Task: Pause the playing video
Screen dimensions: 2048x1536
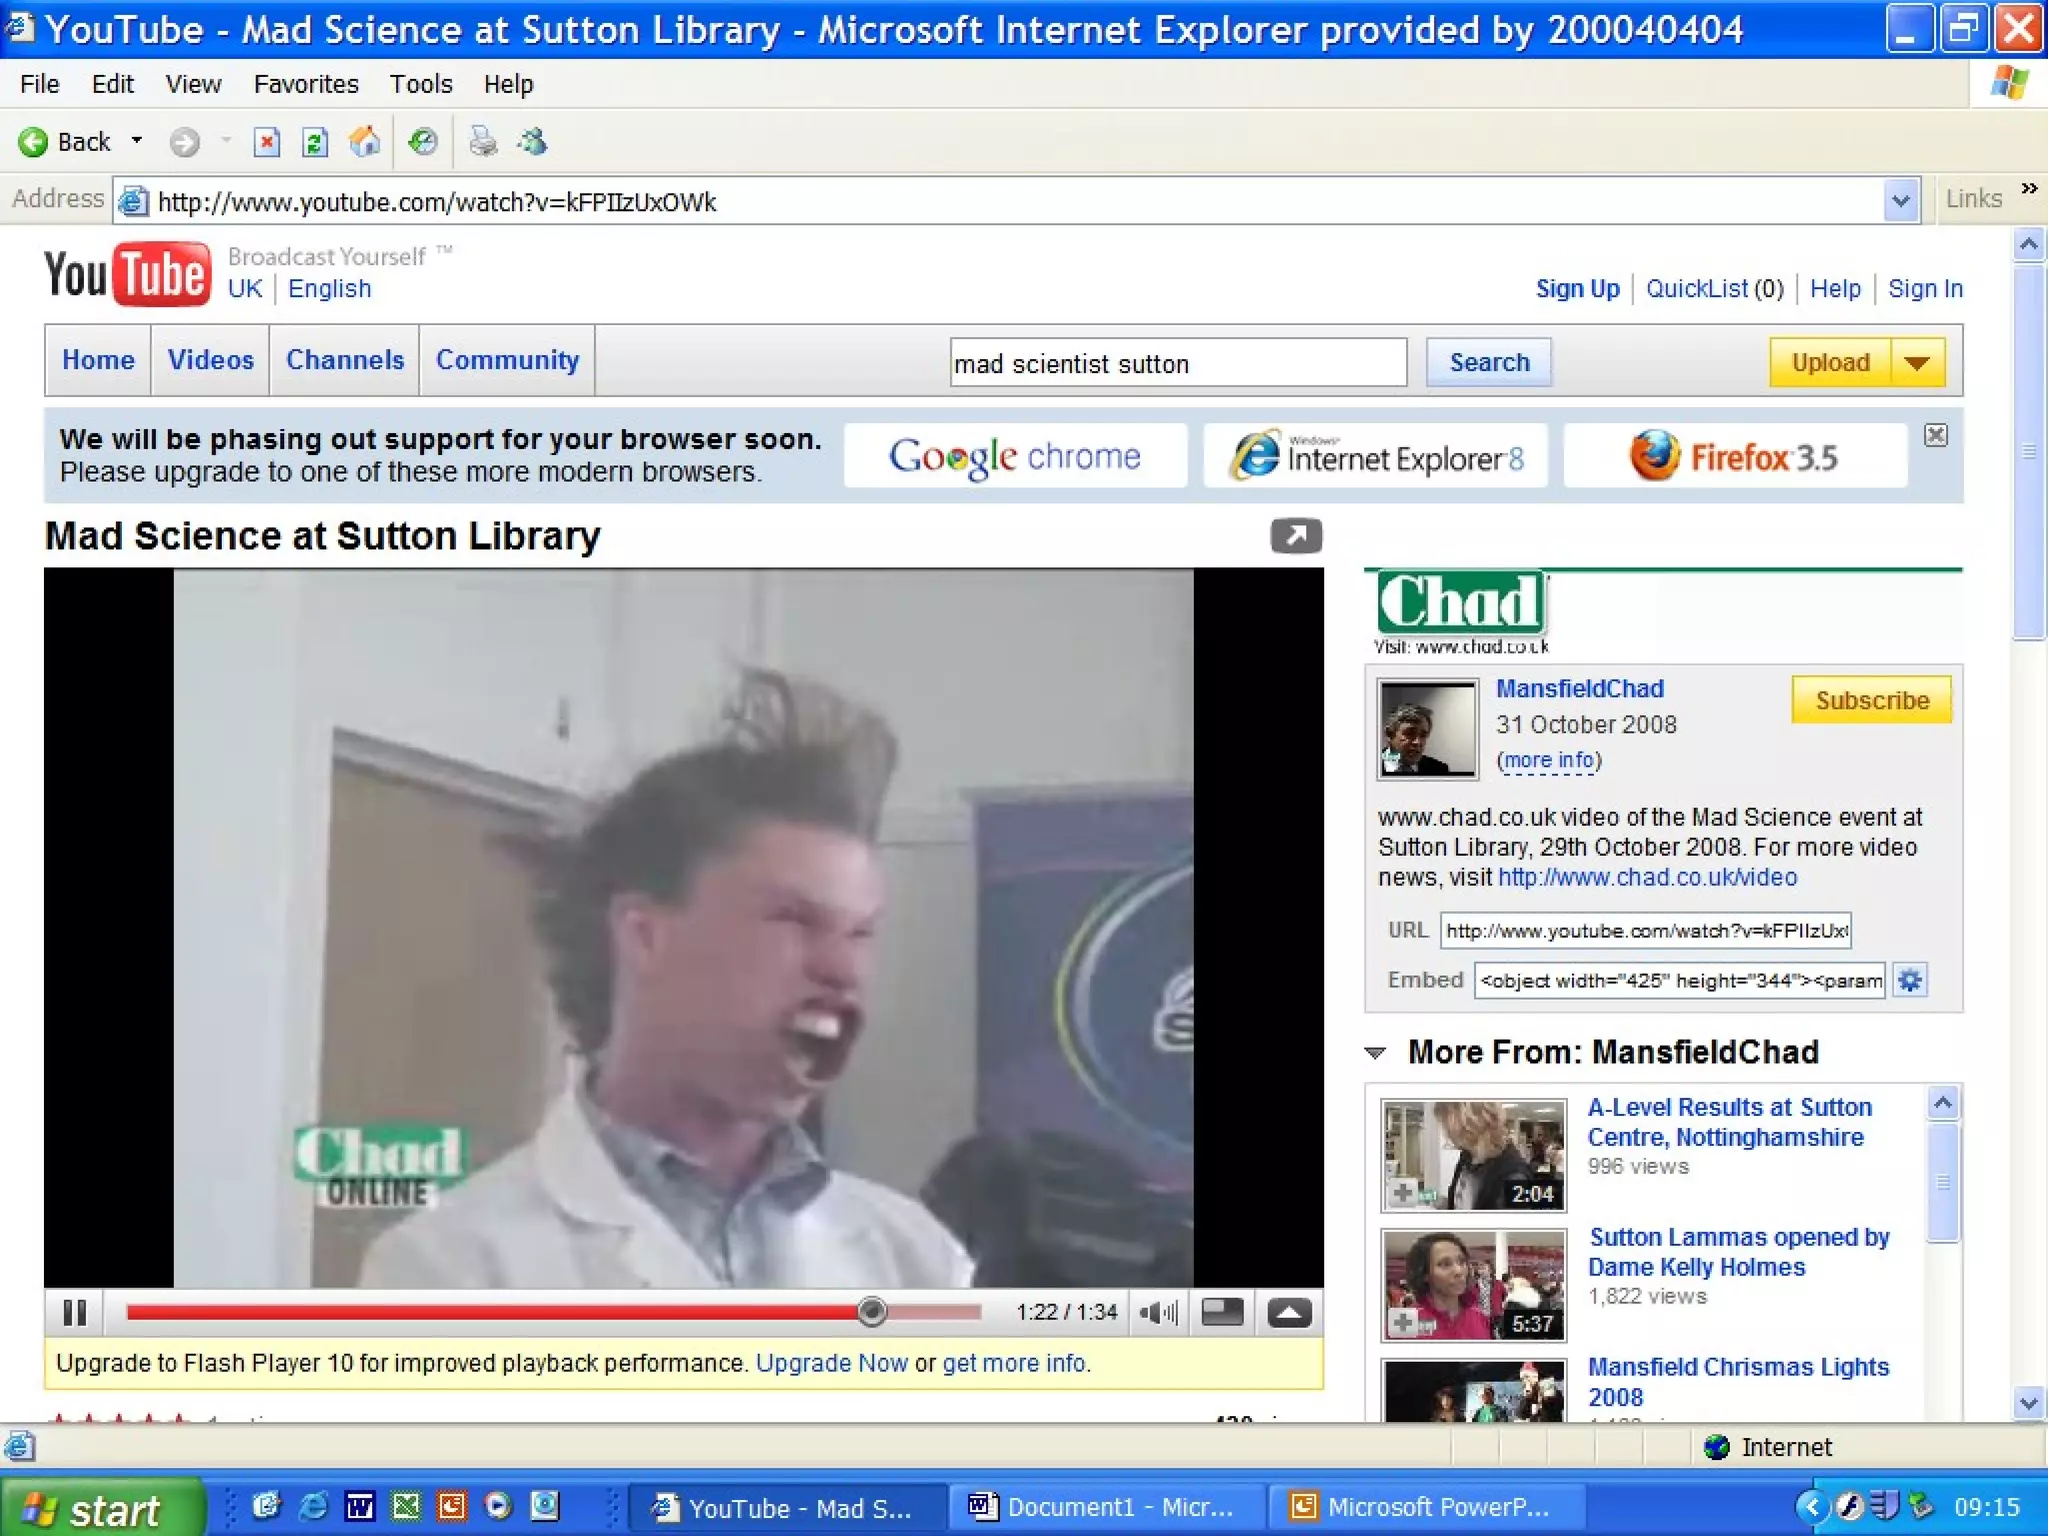Action: (x=75, y=1312)
